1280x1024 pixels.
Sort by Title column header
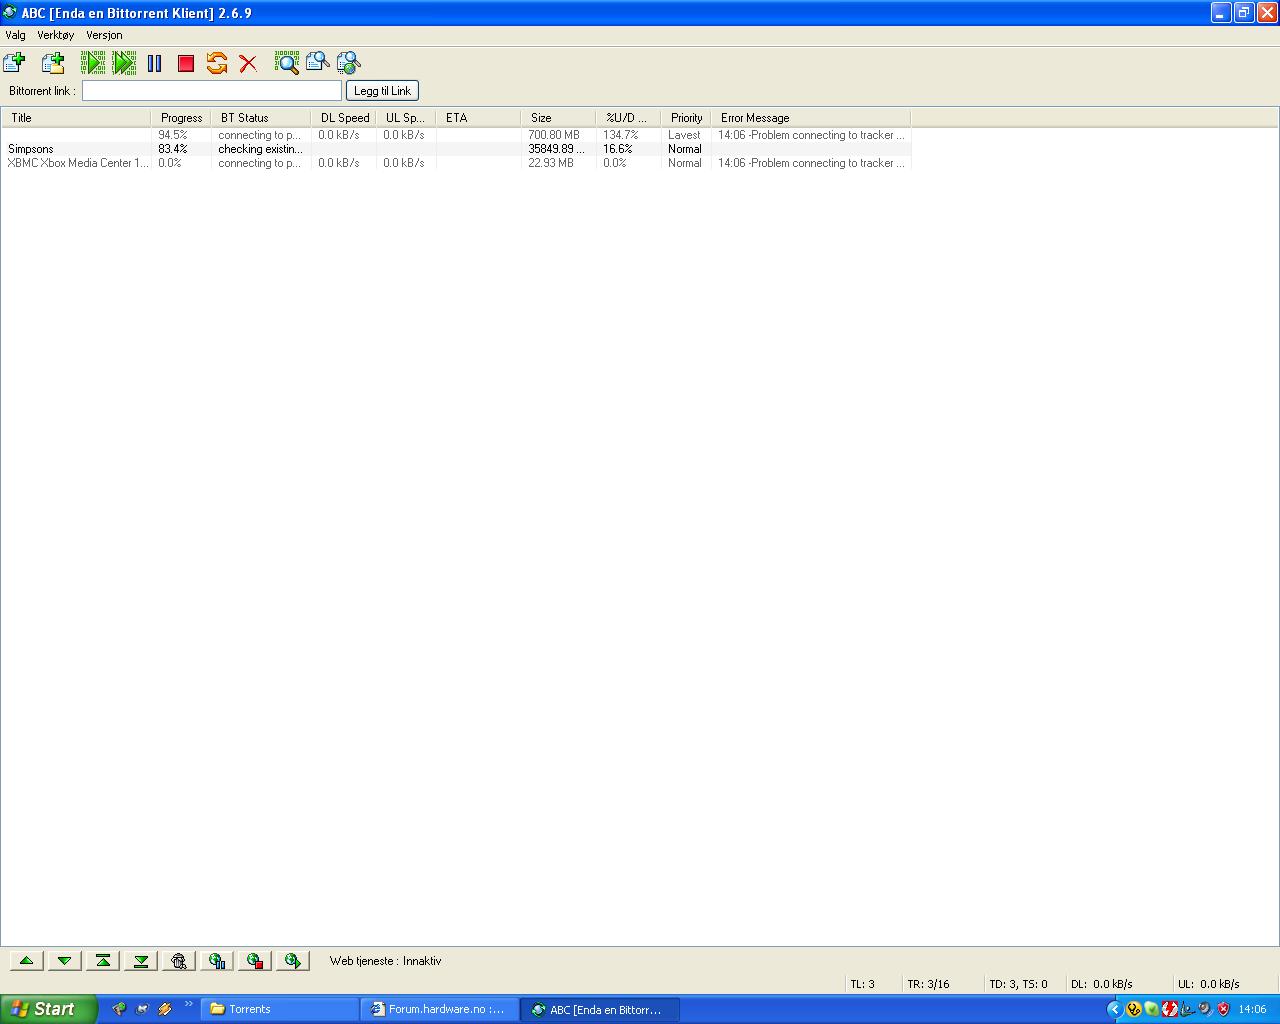pyautogui.click(x=76, y=118)
